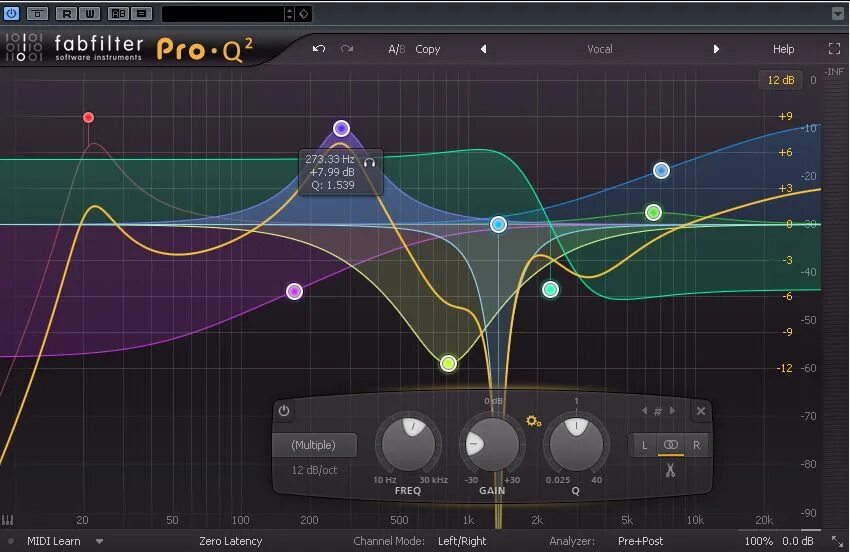Click the band number # indicator
850x552 pixels.
click(x=658, y=411)
